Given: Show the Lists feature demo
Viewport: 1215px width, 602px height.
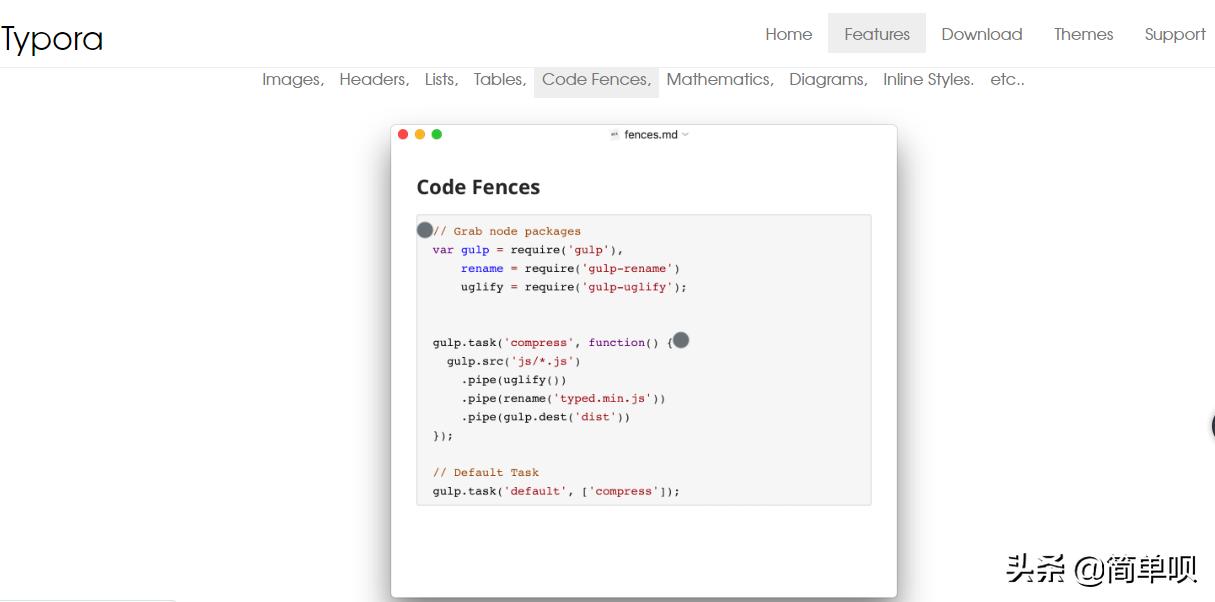Looking at the screenshot, I should [x=440, y=79].
